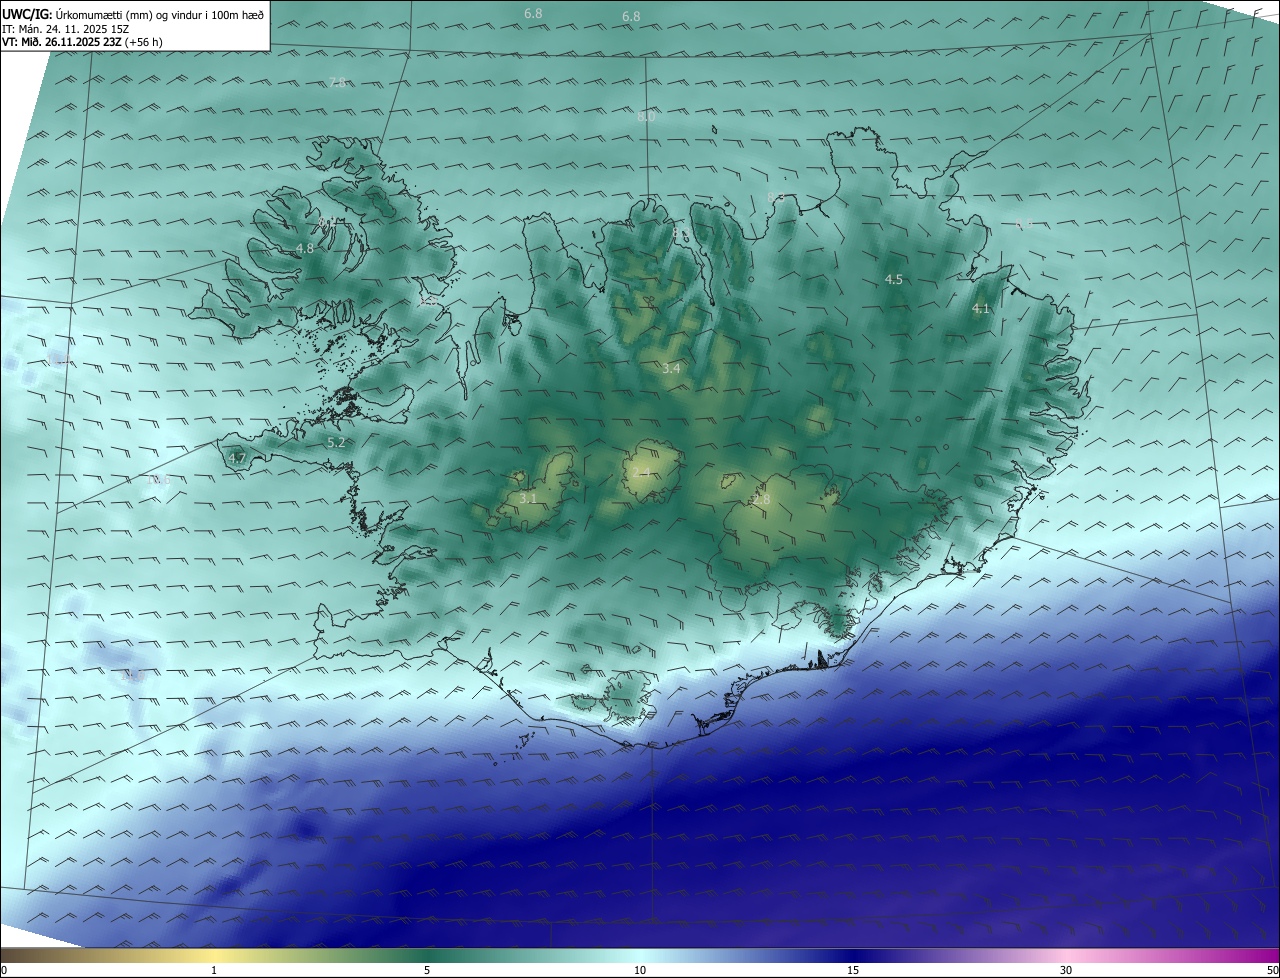Click the 15 tick on the color scale
This screenshot has width=1280, height=978.
point(853,970)
